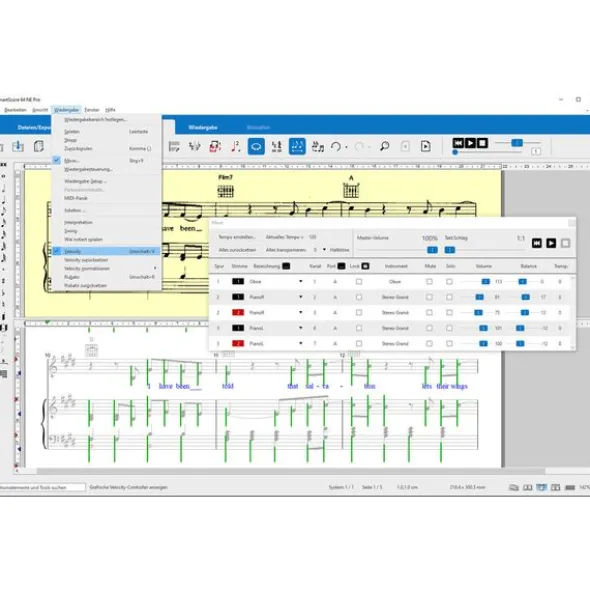
Task: Click the rewind button in the Mixer window
Action: click(537, 243)
